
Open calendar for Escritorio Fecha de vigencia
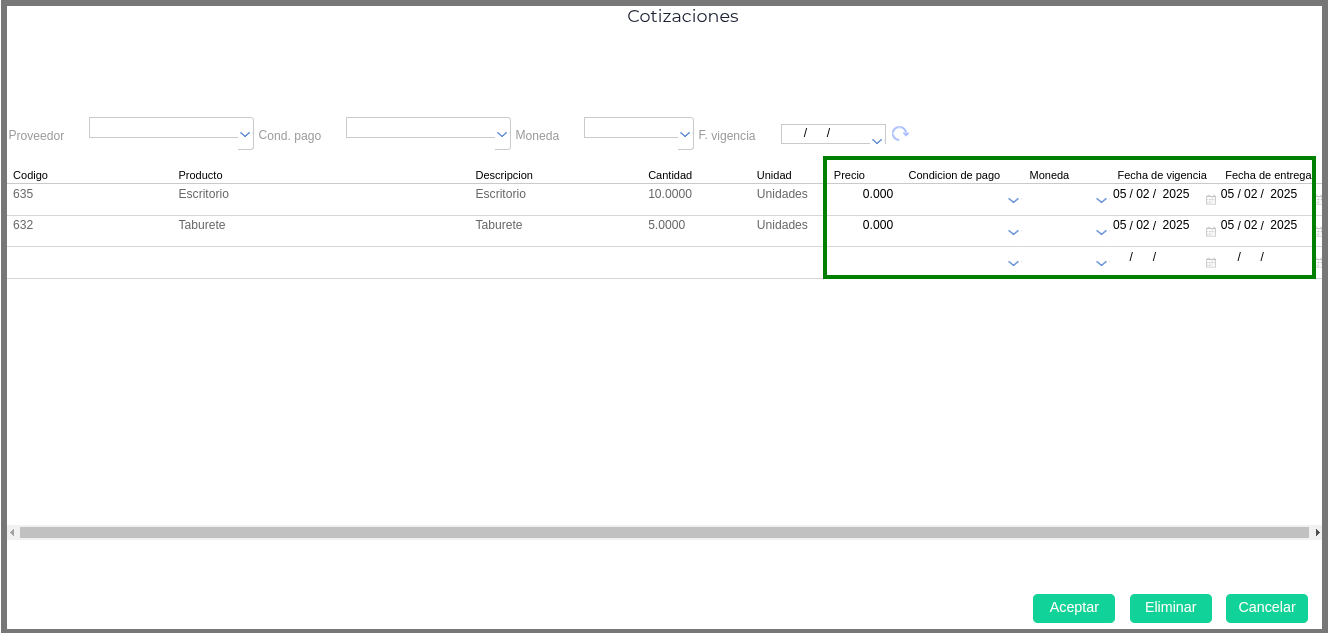click(1211, 200)
